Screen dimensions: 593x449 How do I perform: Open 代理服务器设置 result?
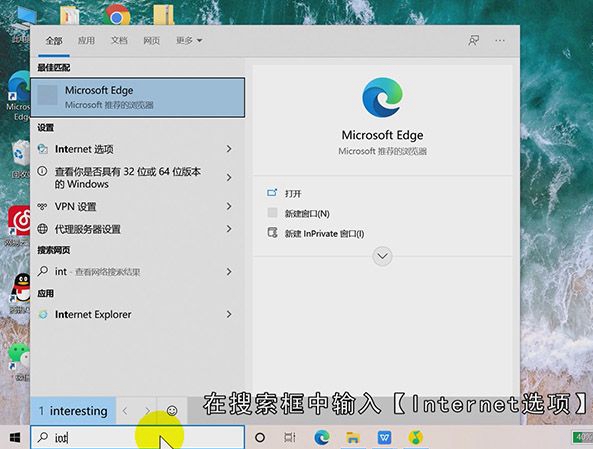138,229
